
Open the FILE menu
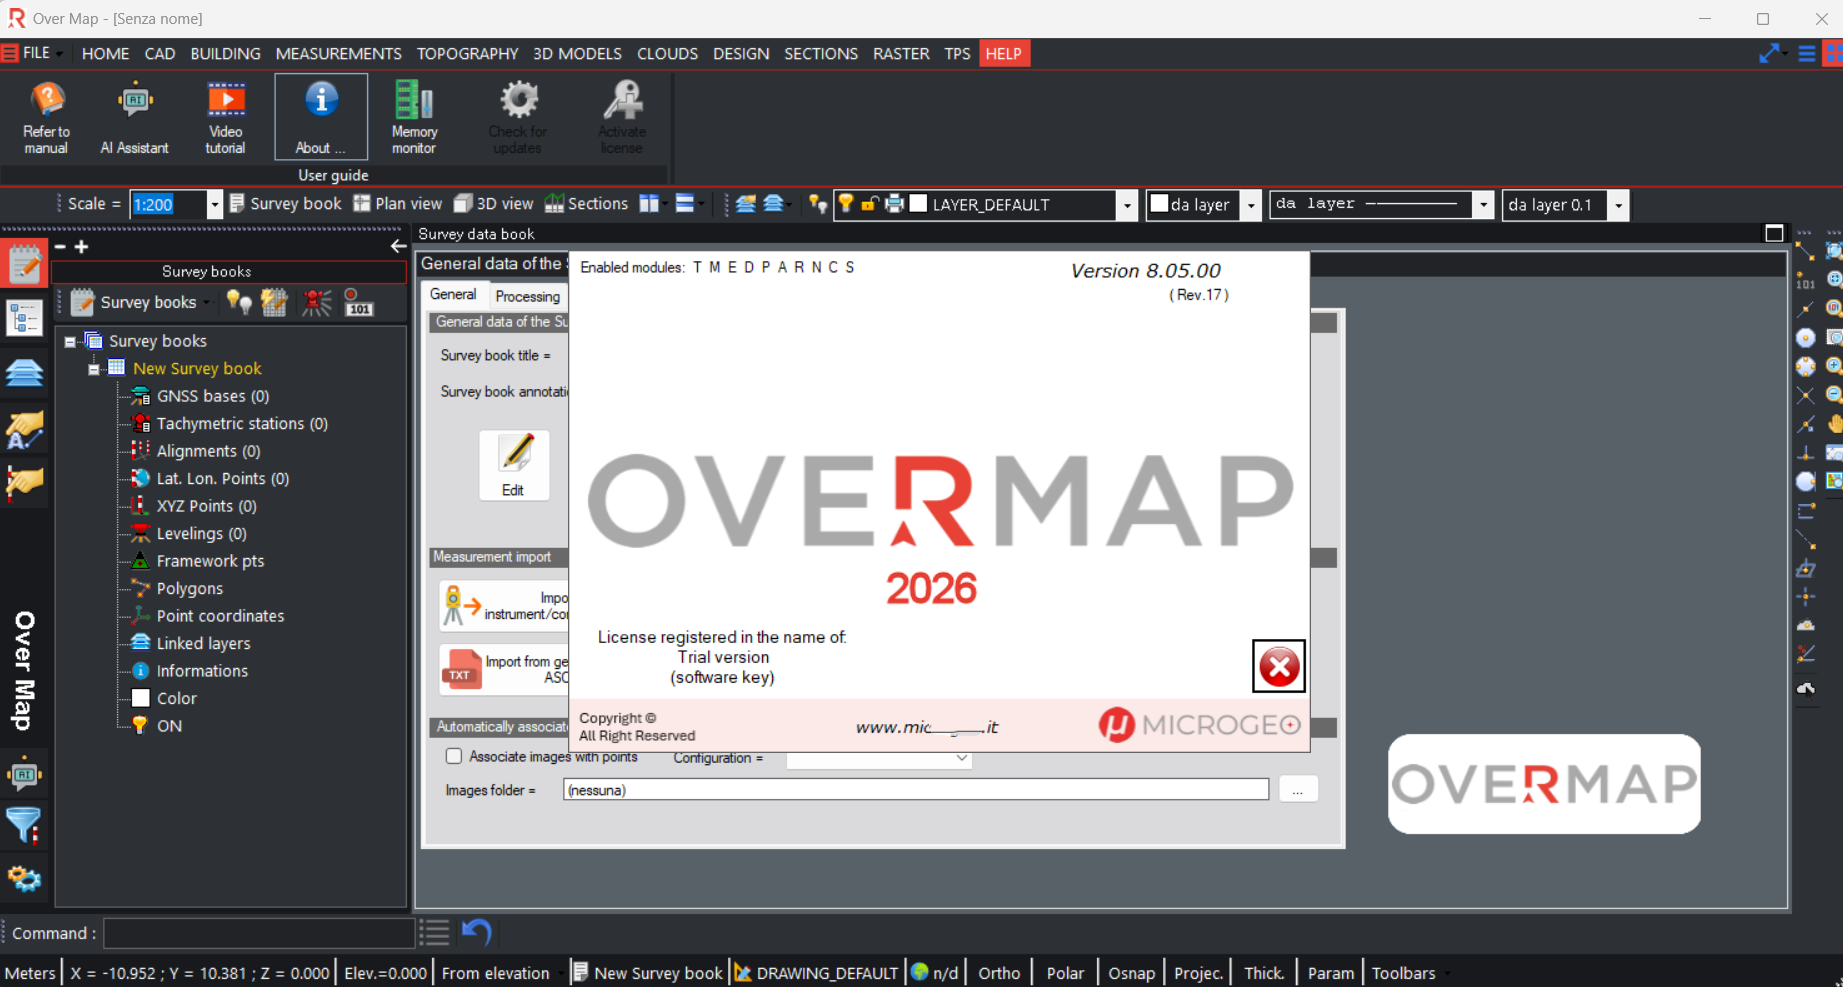pos(36,53)
